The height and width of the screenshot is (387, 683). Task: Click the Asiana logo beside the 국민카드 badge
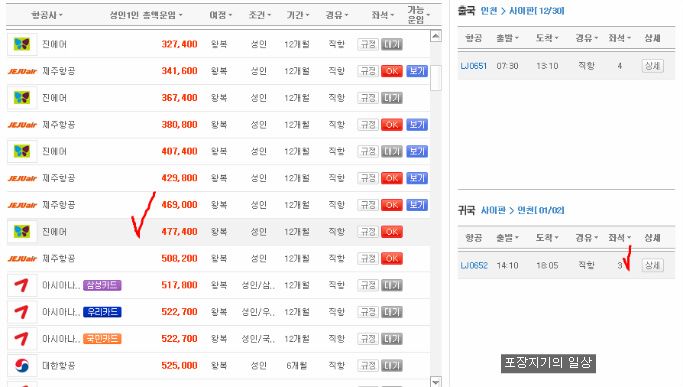(x=22, y=339)
